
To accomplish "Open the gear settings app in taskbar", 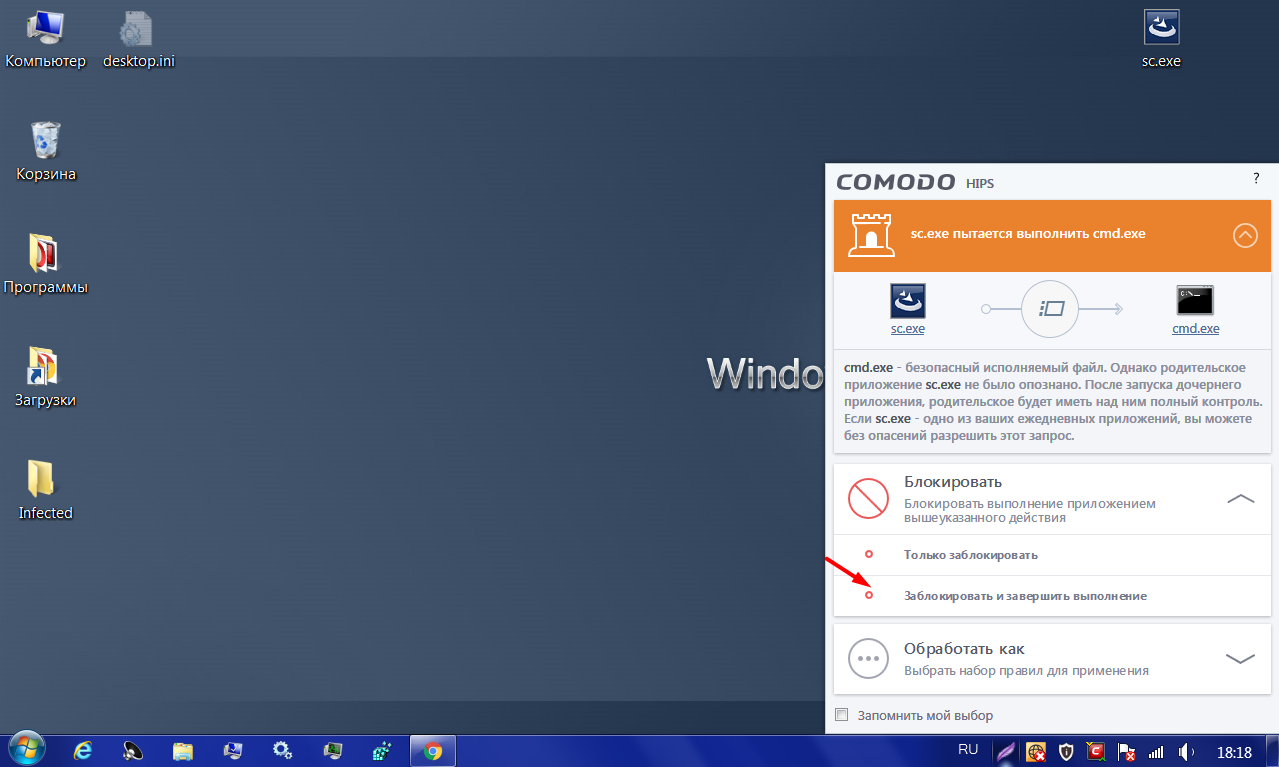I will coord(282,750).
